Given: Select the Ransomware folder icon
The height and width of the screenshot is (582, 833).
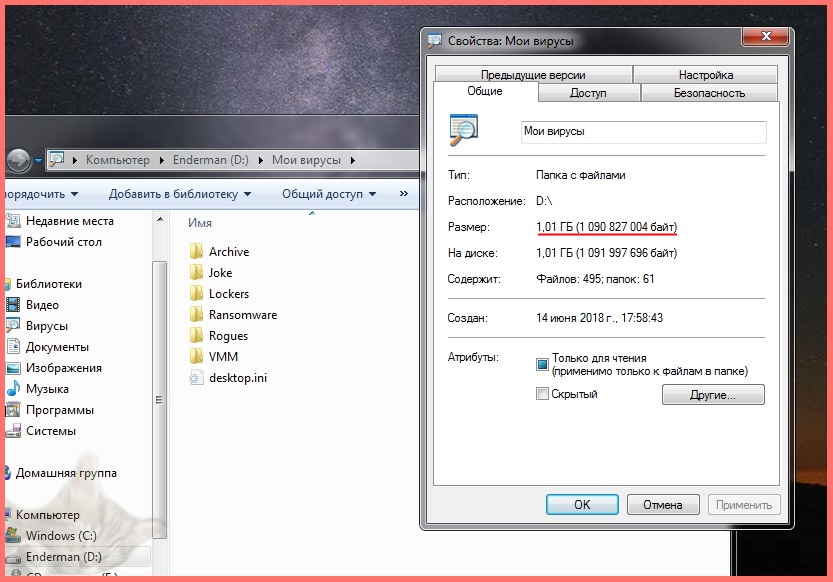Looking at the screenshot, I should [x=196, y=314].
